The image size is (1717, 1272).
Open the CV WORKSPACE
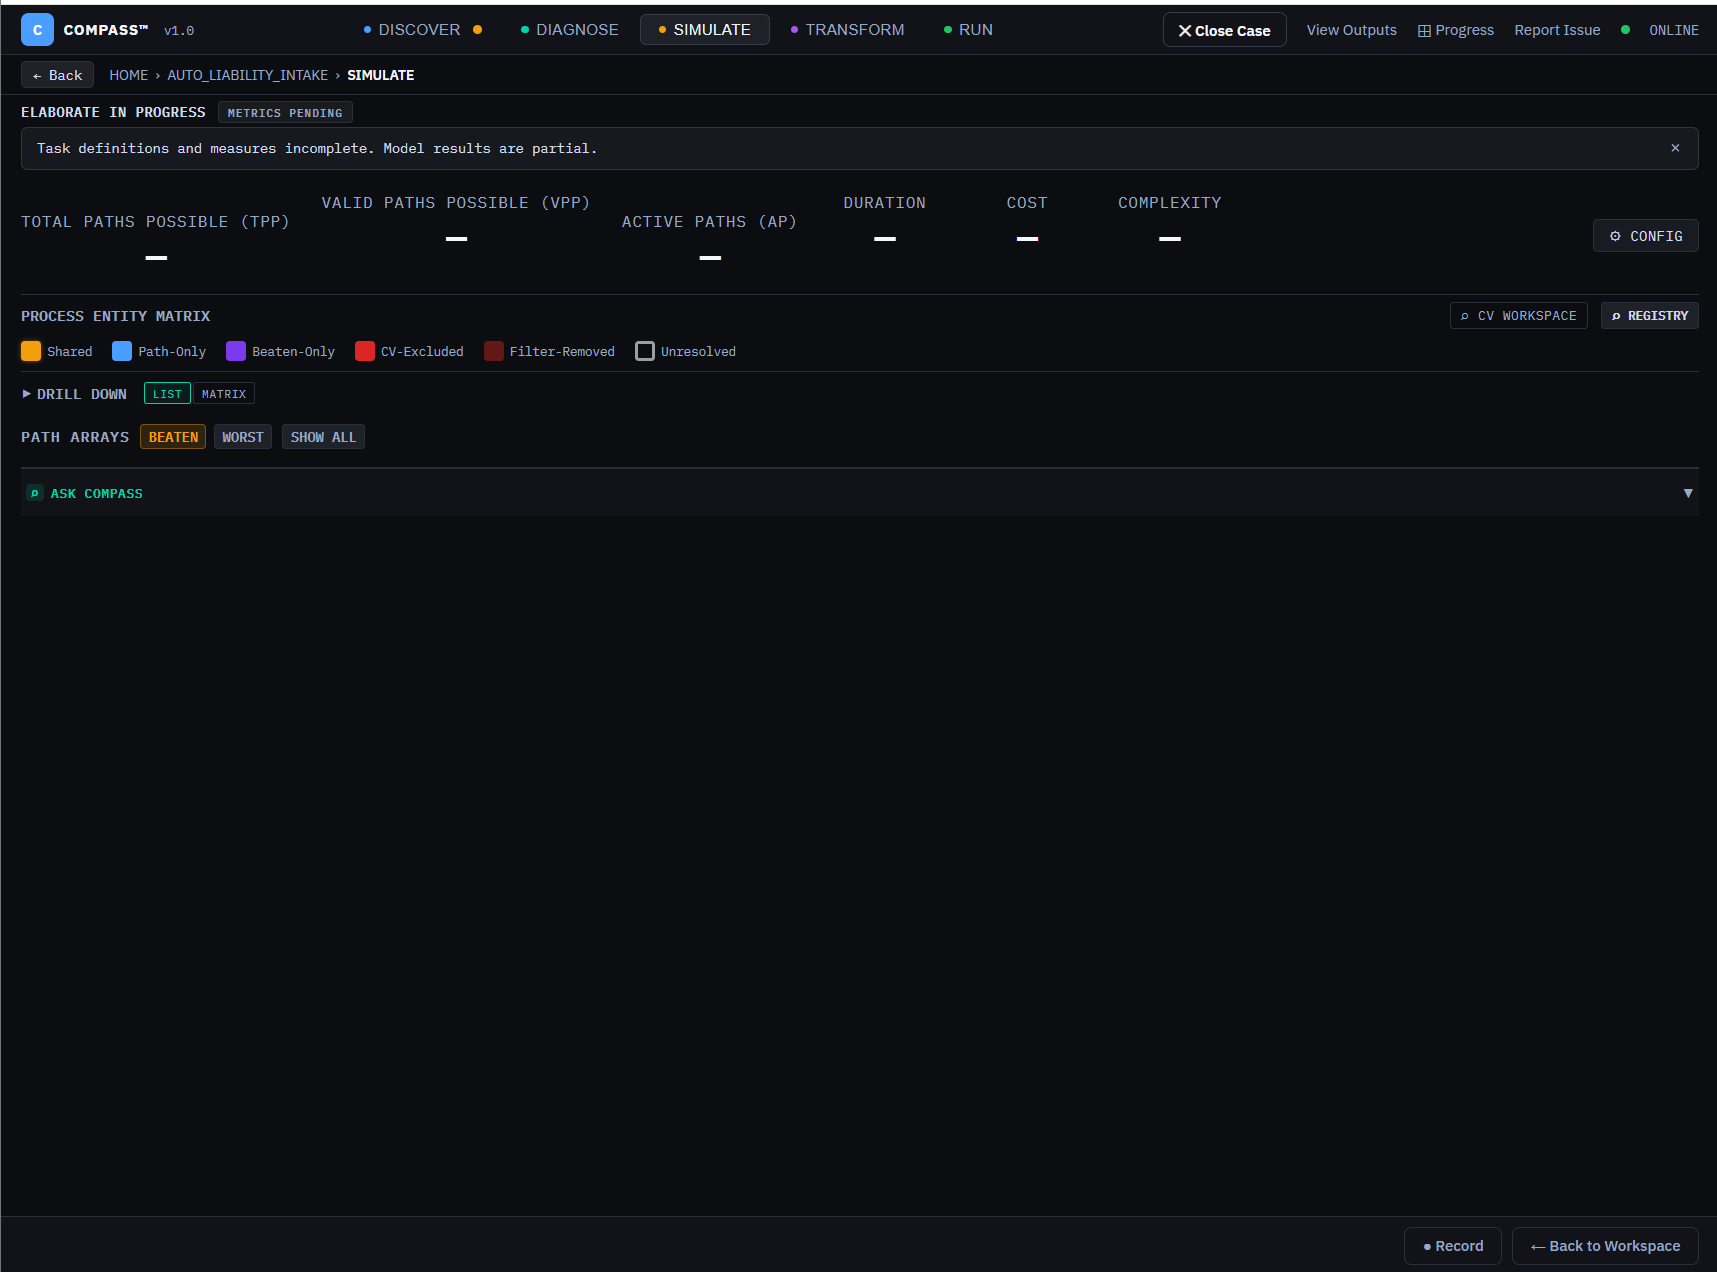tap(1518, 316)
